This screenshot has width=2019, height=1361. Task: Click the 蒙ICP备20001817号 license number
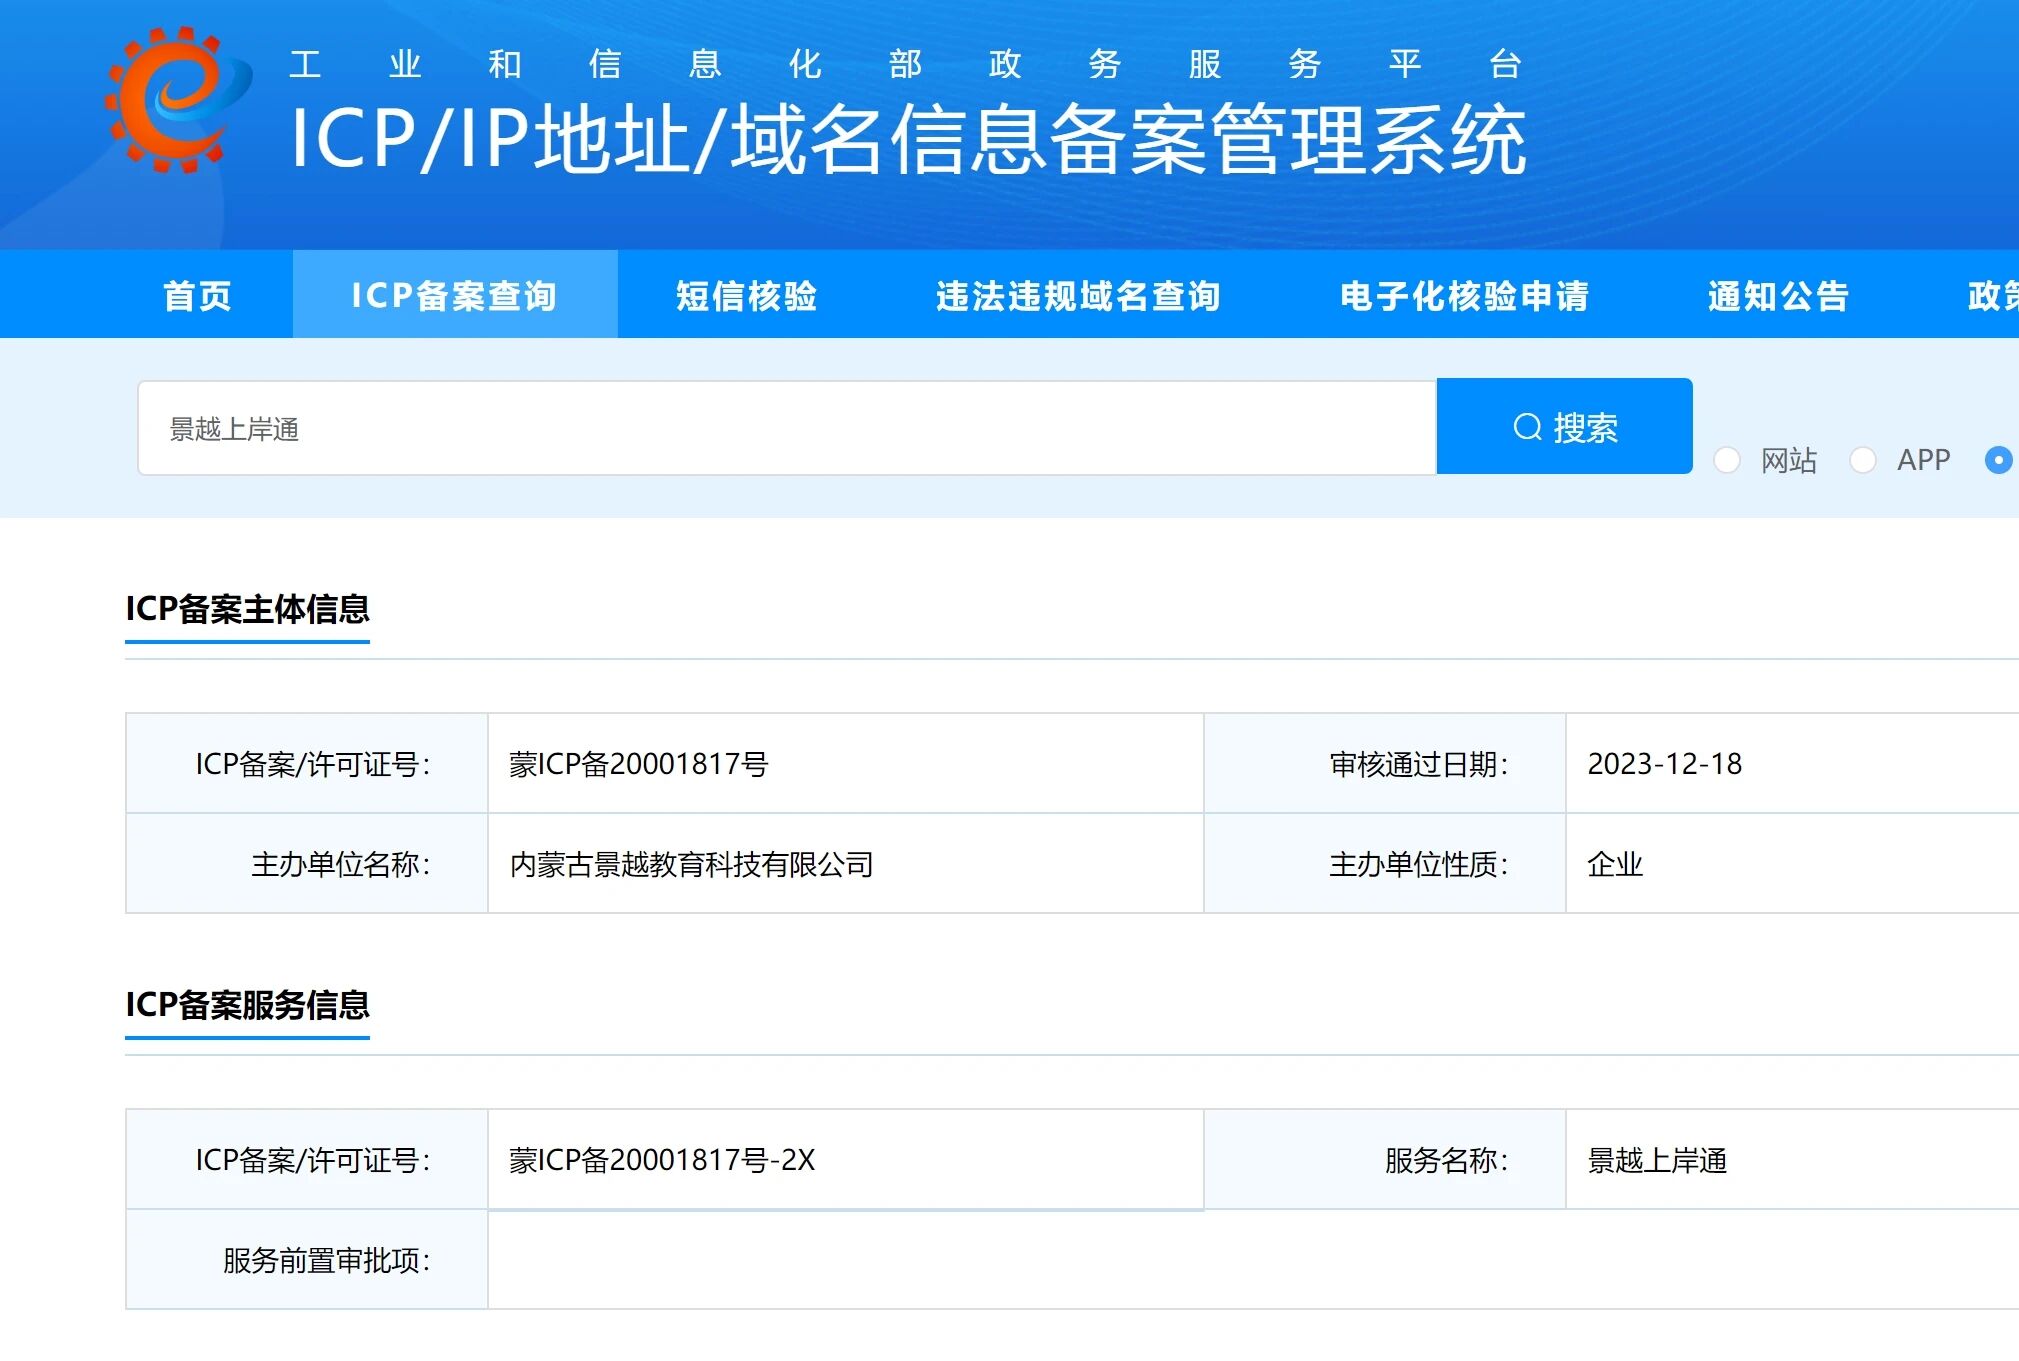(638, 764)
